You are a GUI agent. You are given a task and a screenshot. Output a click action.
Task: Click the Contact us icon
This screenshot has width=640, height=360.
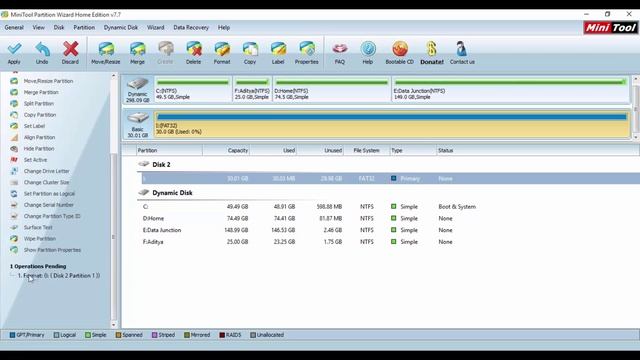462,49
